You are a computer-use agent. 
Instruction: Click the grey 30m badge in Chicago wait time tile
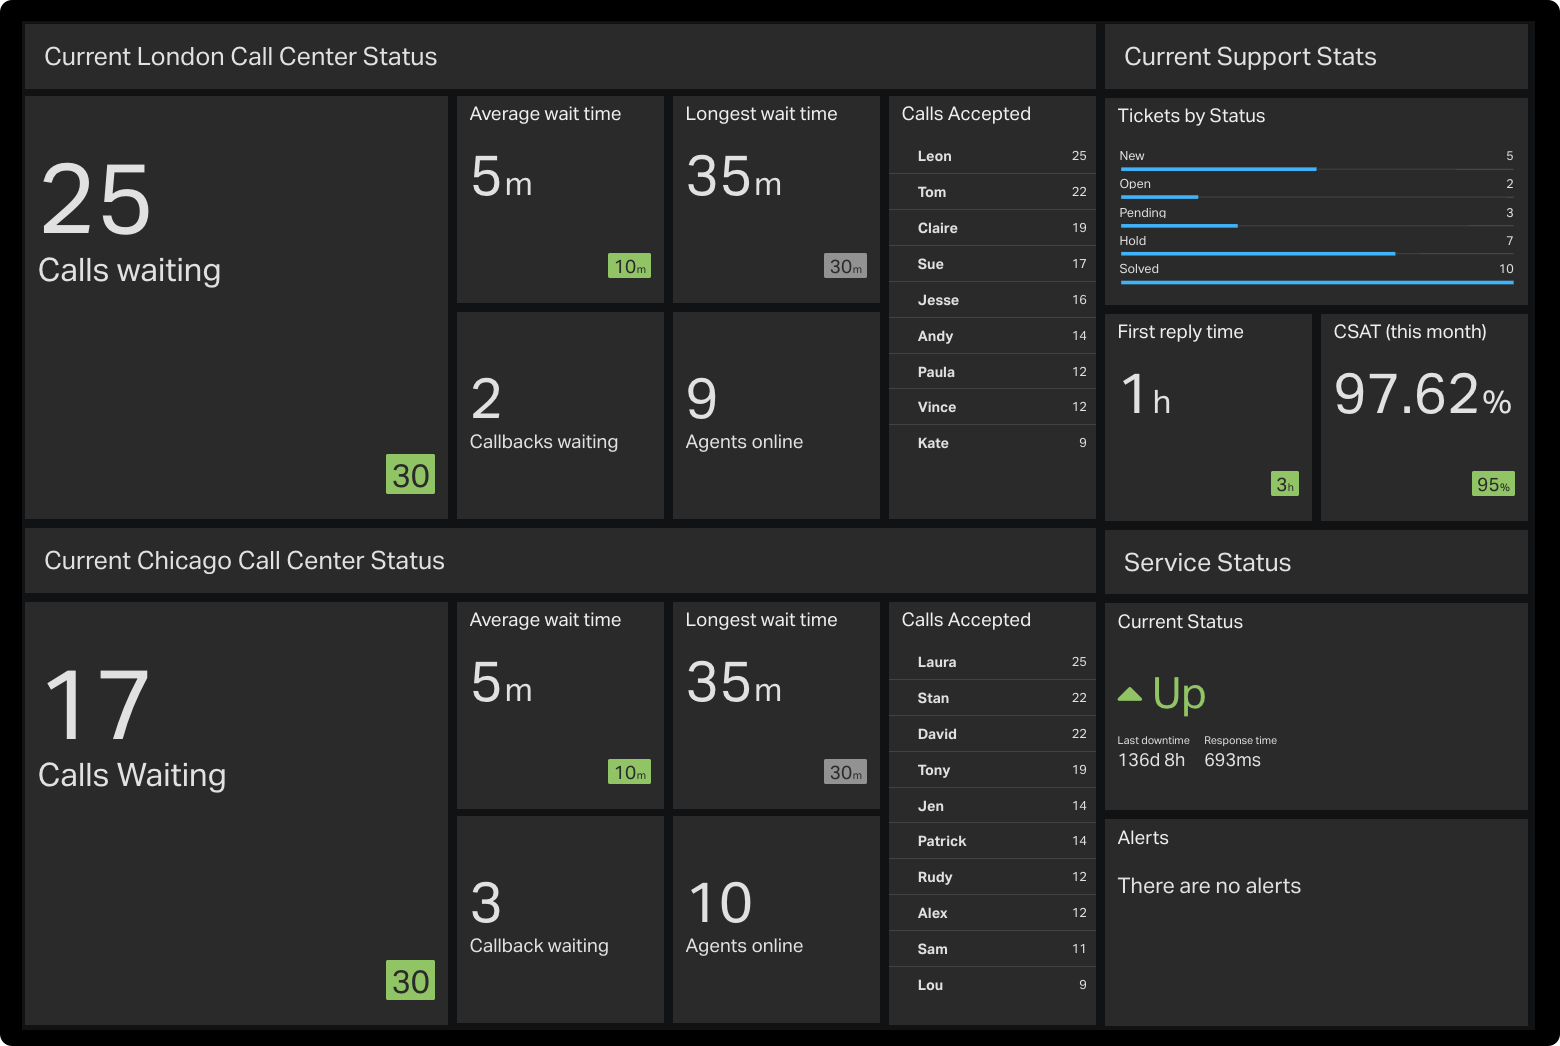coord(845,771)
